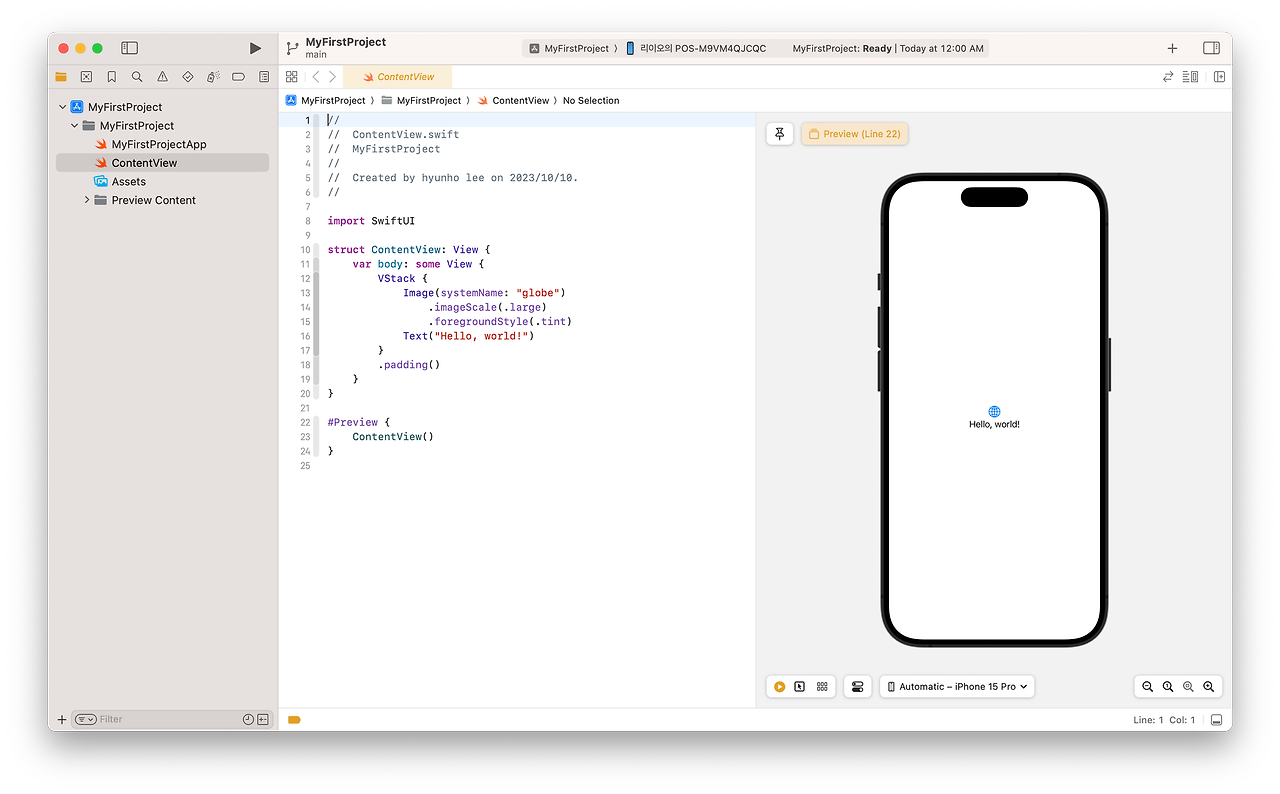
Task: Click inside the Filter field below the navigator
Action: [120, 719]
